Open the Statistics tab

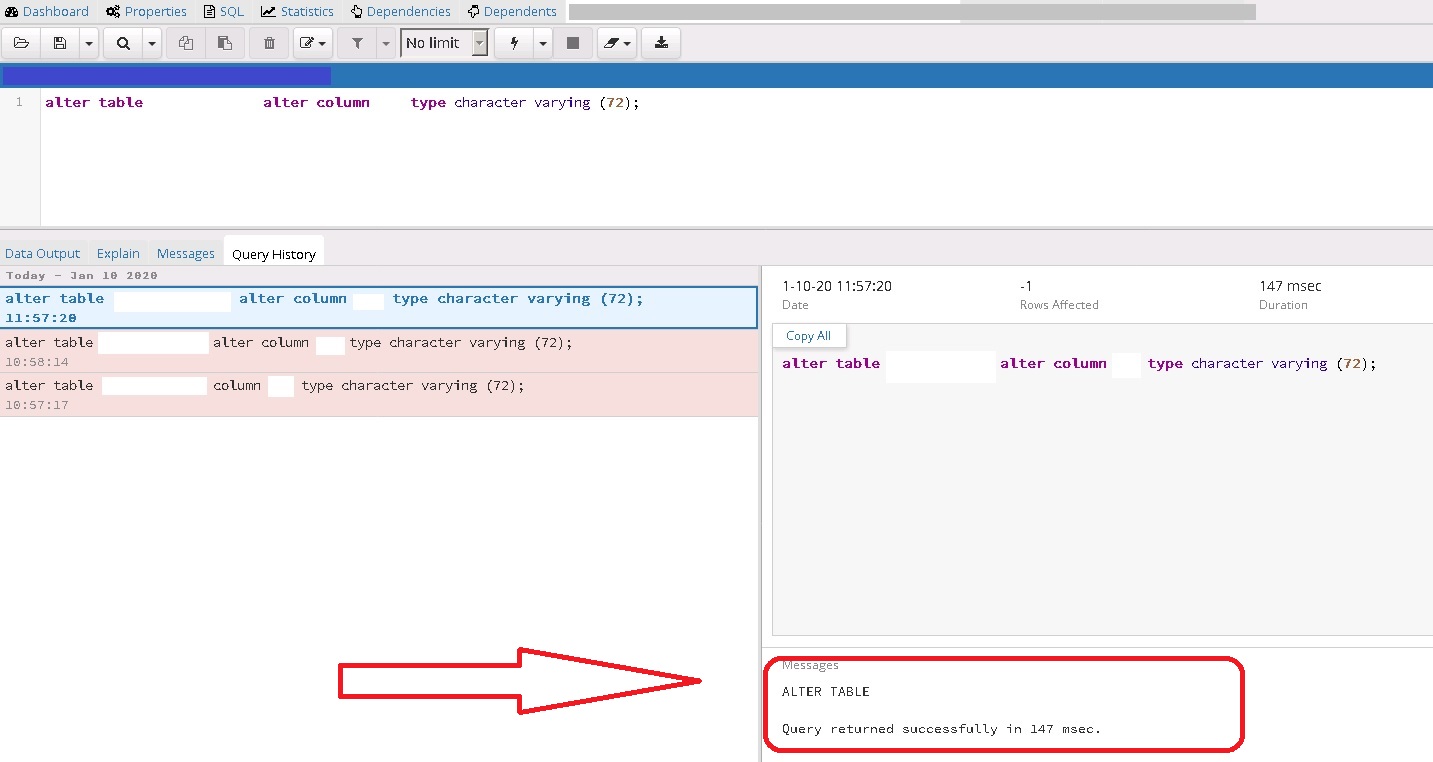tap(297, 11)
